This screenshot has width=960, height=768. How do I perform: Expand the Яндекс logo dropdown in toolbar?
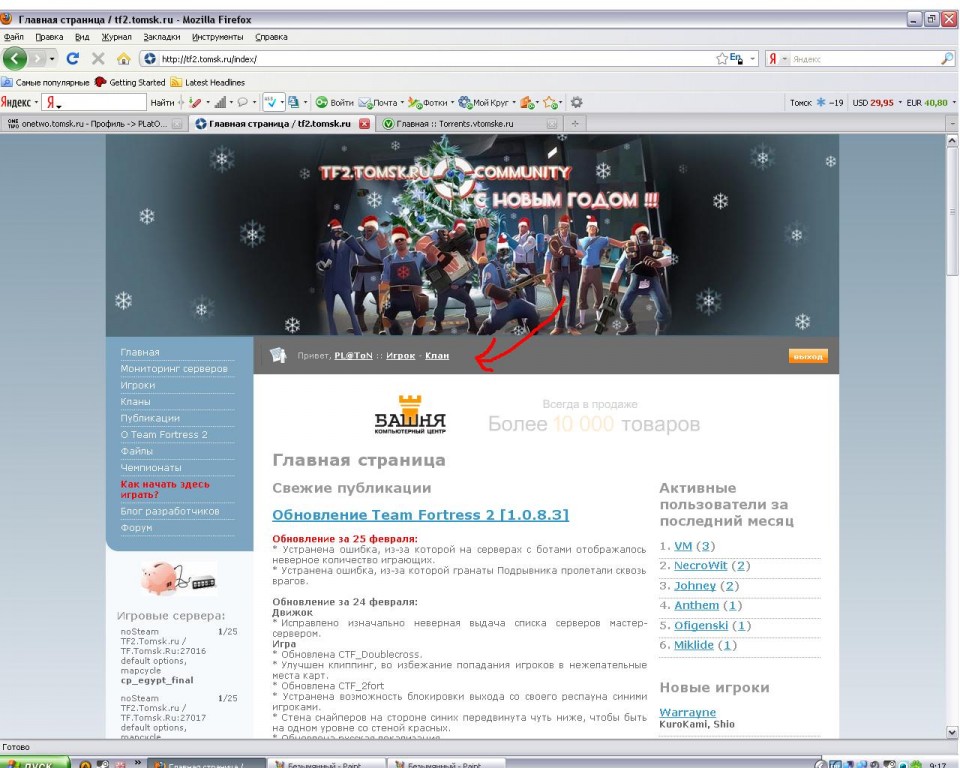pyautogui.click(x=36, y=102)
